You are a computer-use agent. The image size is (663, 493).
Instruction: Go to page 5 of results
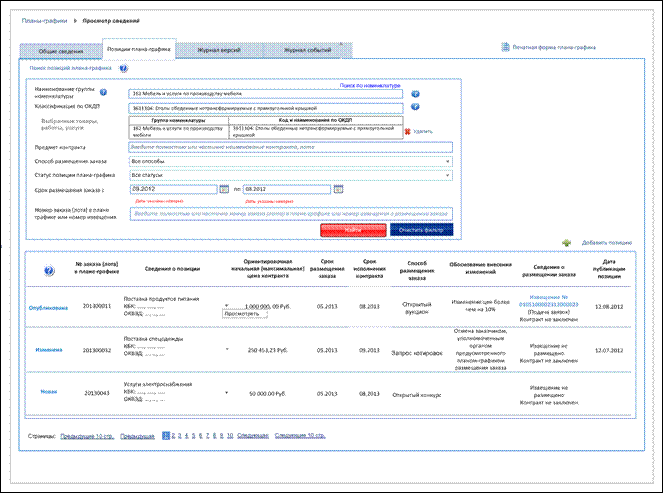click(194, 435)
